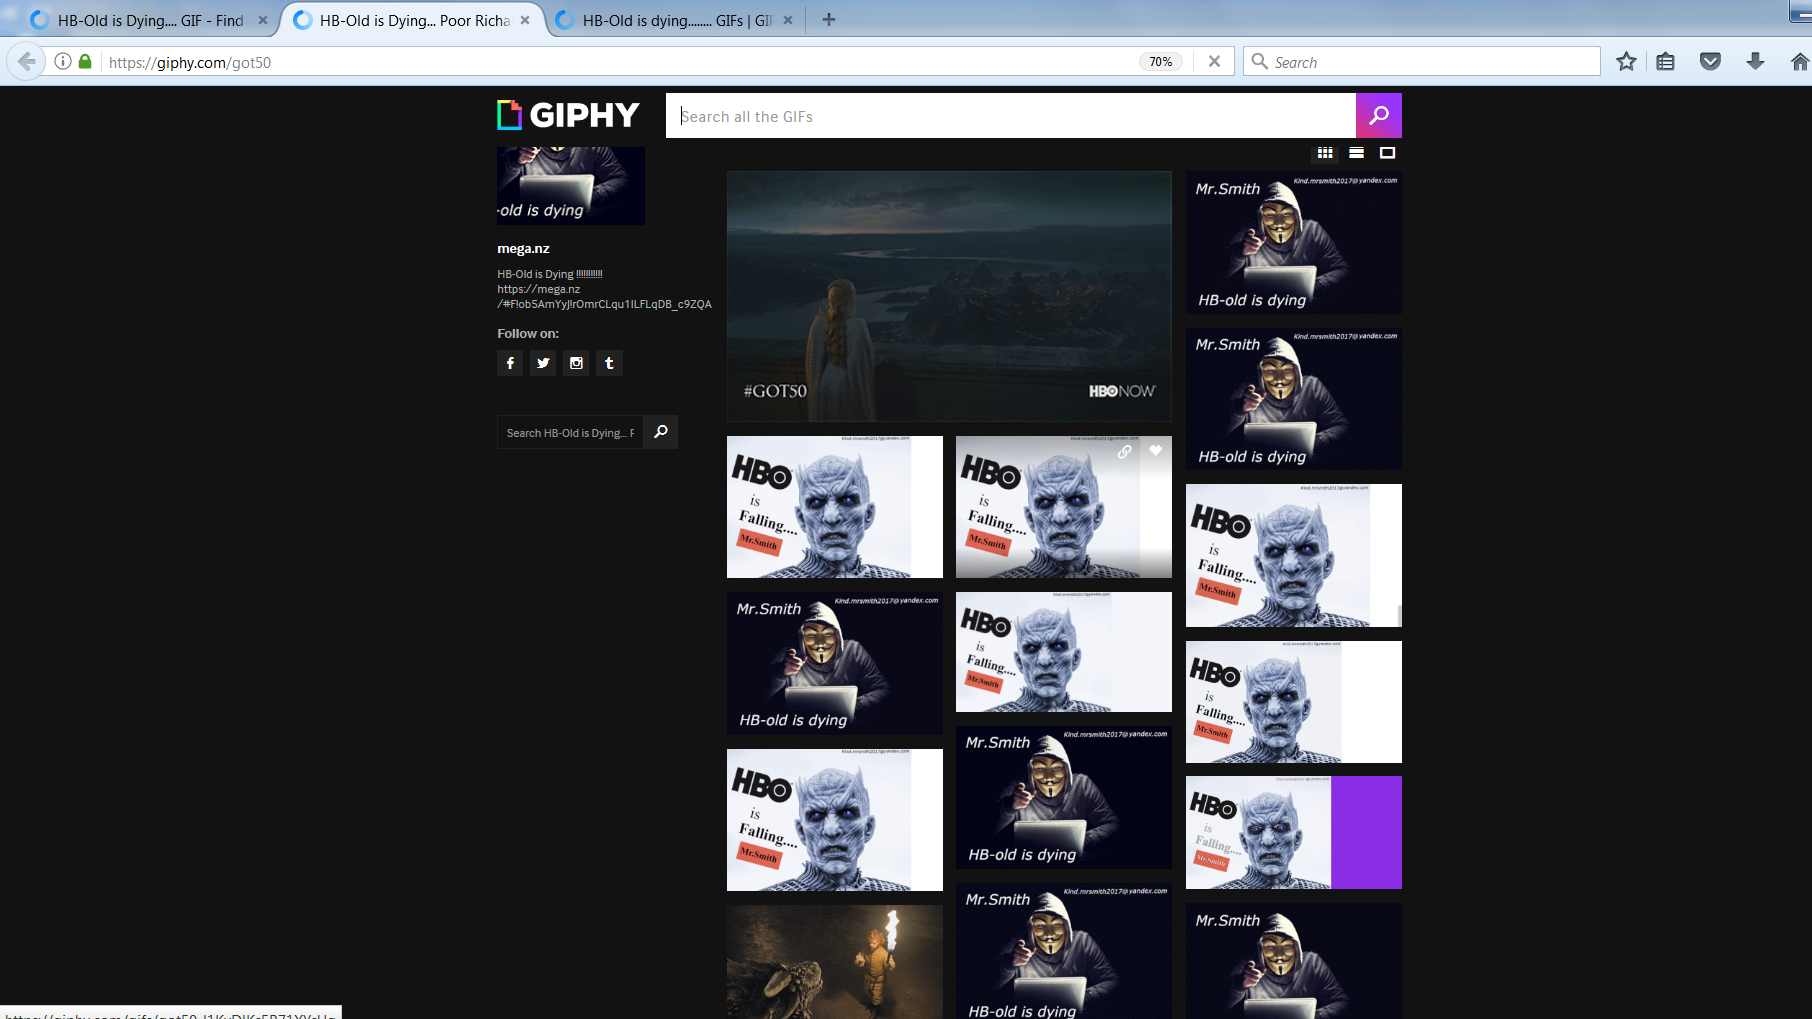Close the first HB-Old is Dying tab
This screenshot has width=1812, height=1019.
pyautogui.click(x=263, y=20)
